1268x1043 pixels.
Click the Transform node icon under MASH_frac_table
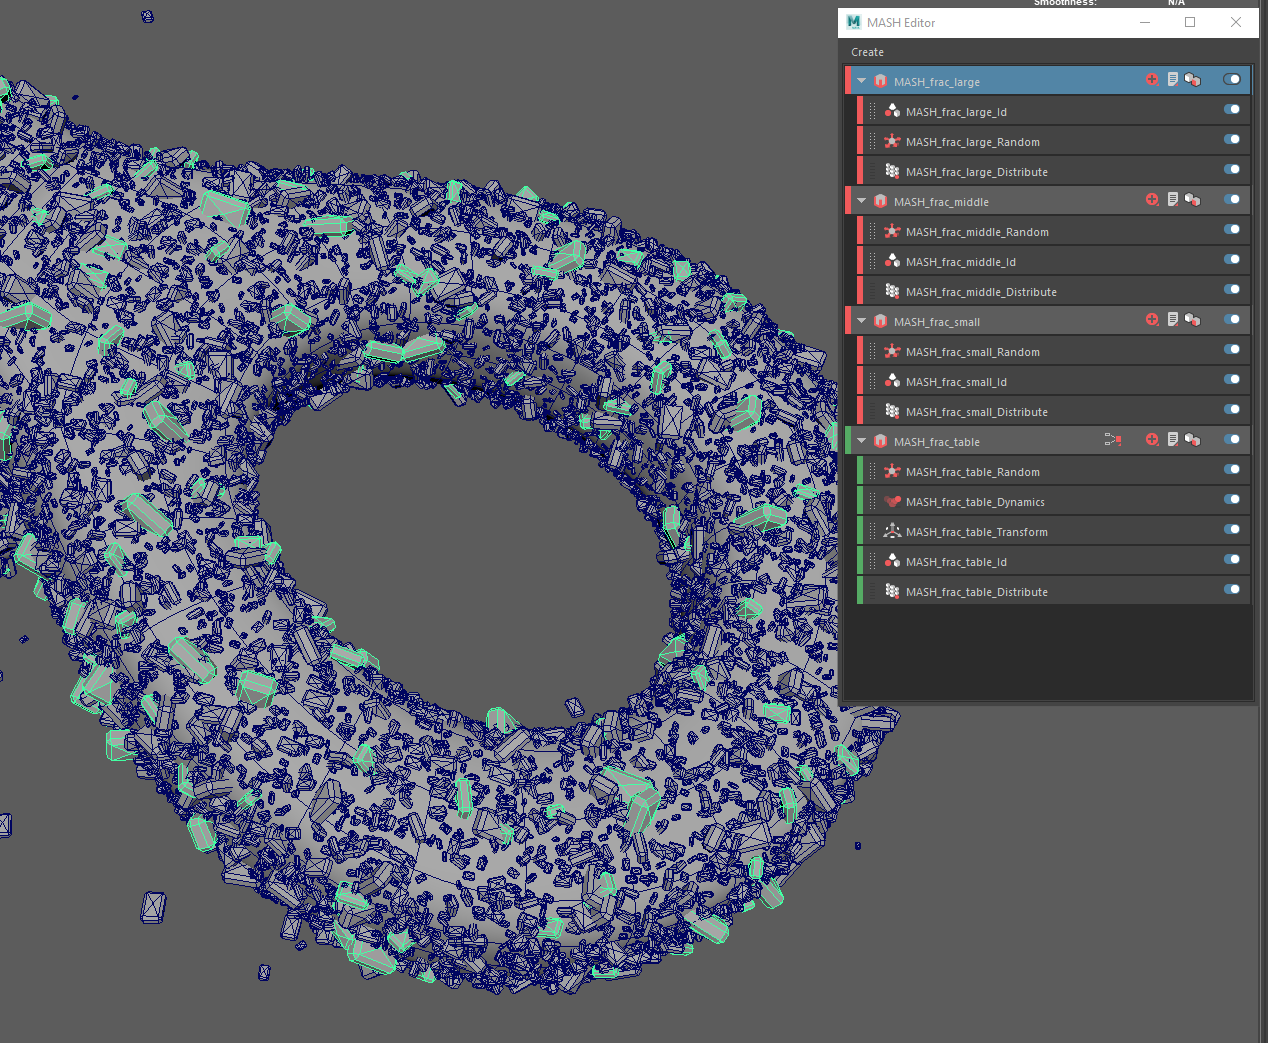(x=891, y=531)
